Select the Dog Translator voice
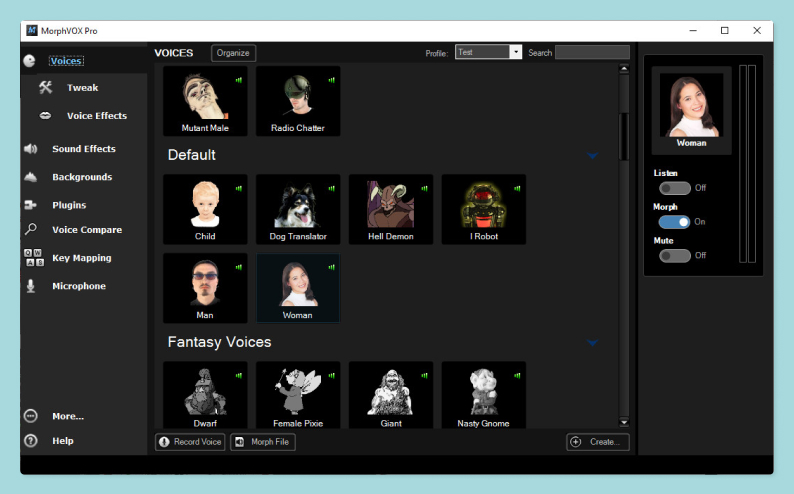Viewport: 794px width, 494px height. coord(298,209)
